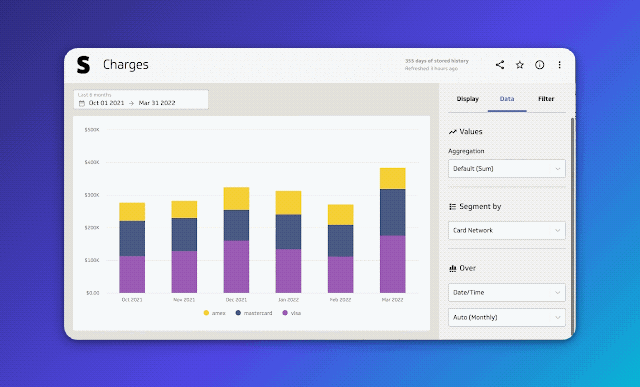
Task: Toggle the amex legend item
Action: tap(214, 313)
